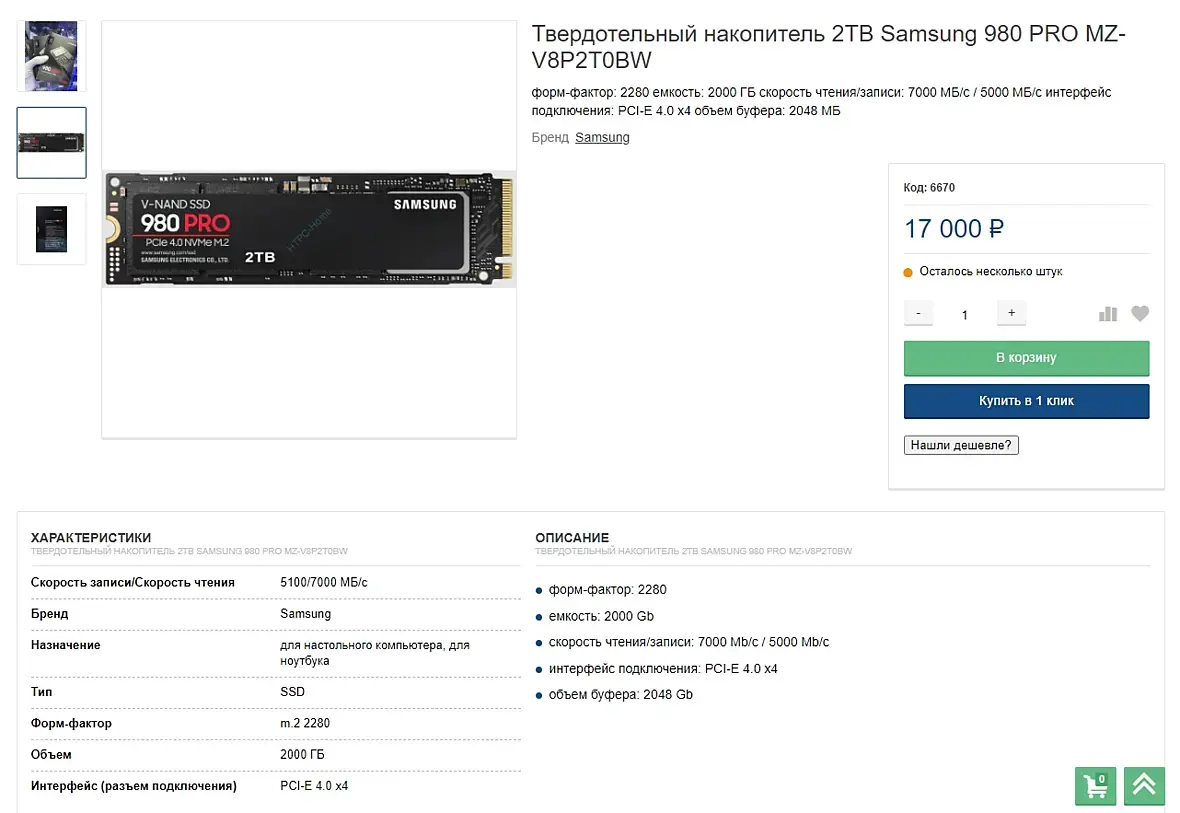Image resolution: width=1180 pixels, height=813 pixels.
Task: Show the first thumbnail with hand holding SSD
Action: [x=51, y=56]
